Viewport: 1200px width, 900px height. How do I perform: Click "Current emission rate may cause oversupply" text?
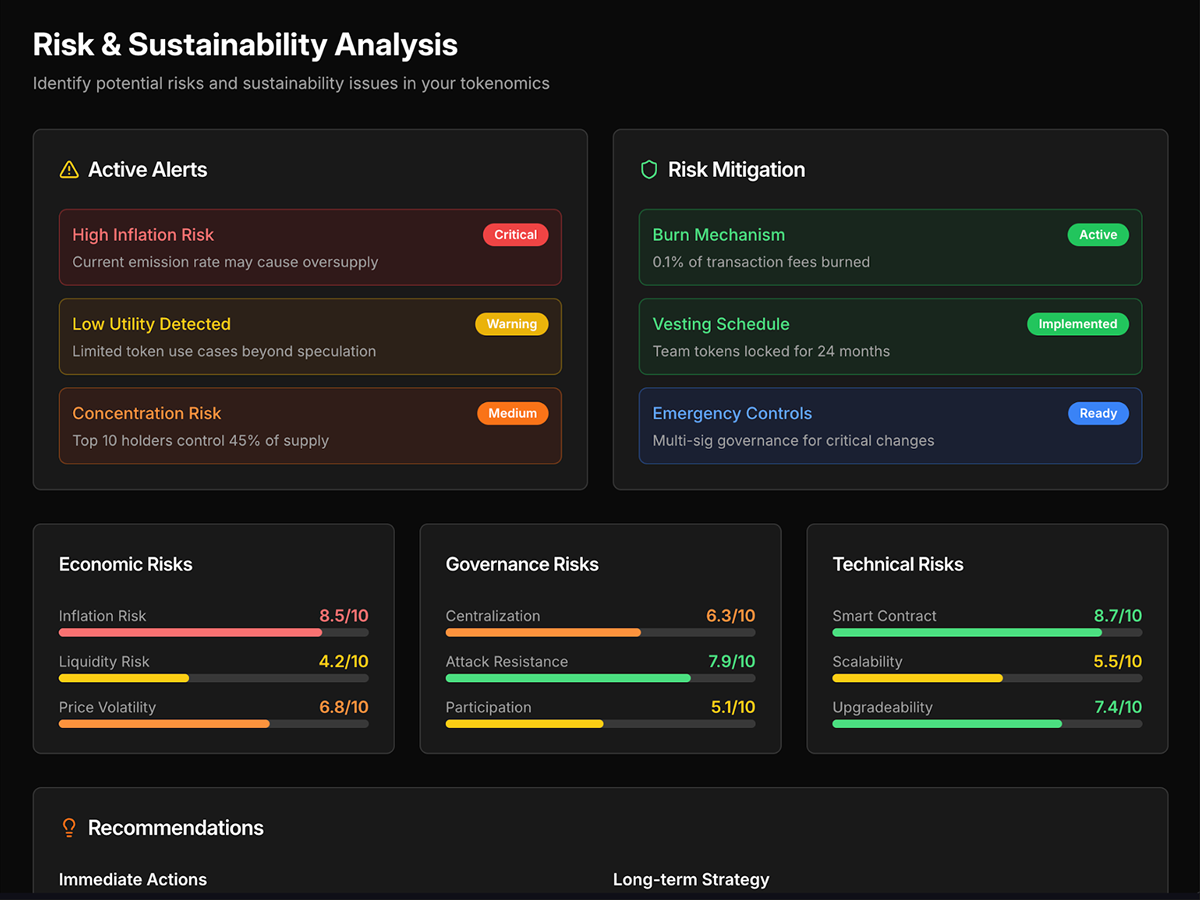click(x=225, y=262)
